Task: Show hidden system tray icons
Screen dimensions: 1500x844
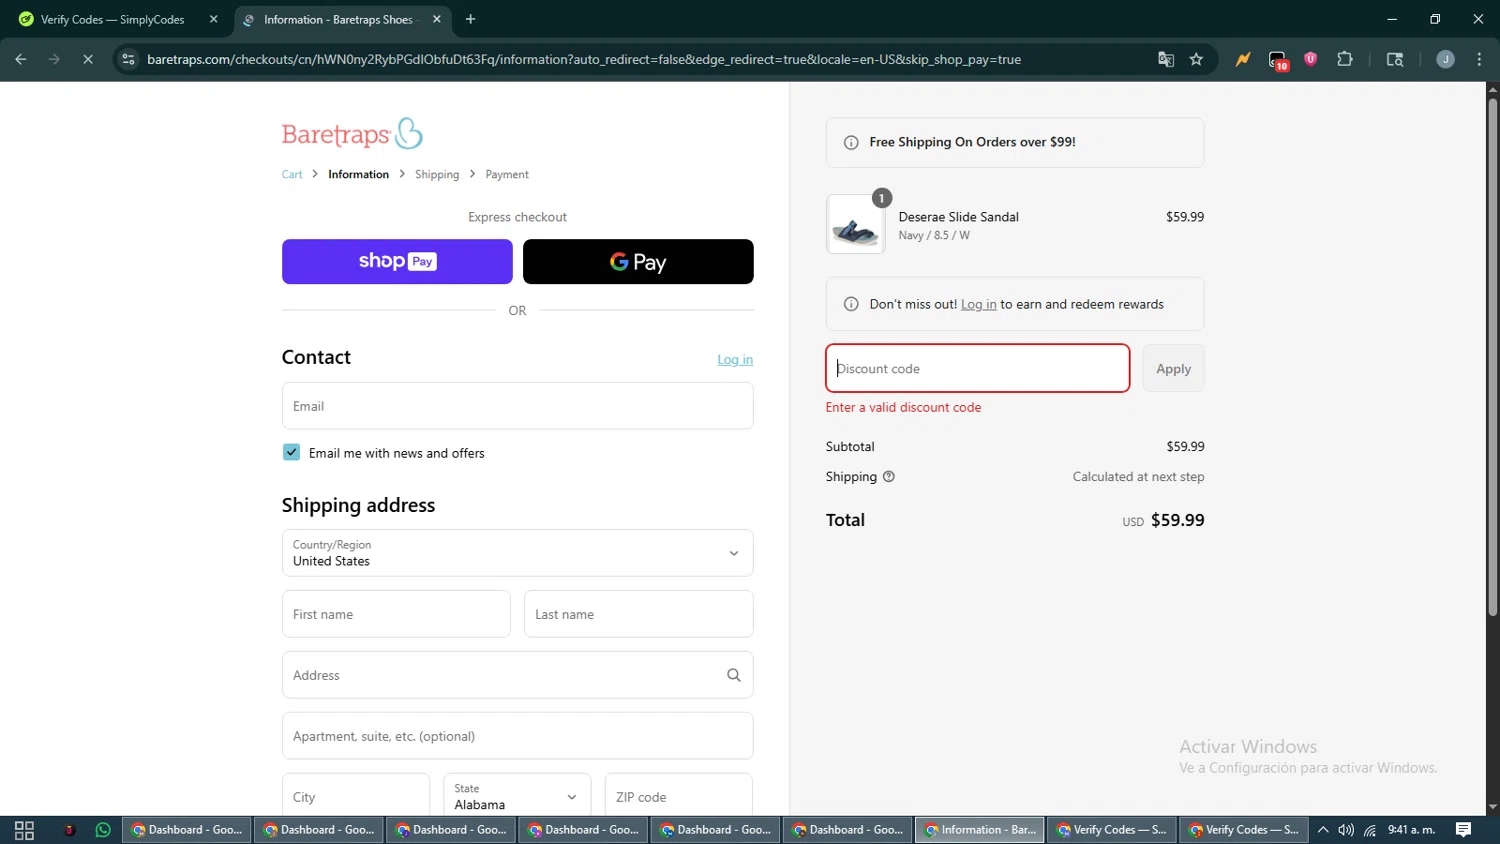Action: pyautogui.click(x=1323, y=830)
